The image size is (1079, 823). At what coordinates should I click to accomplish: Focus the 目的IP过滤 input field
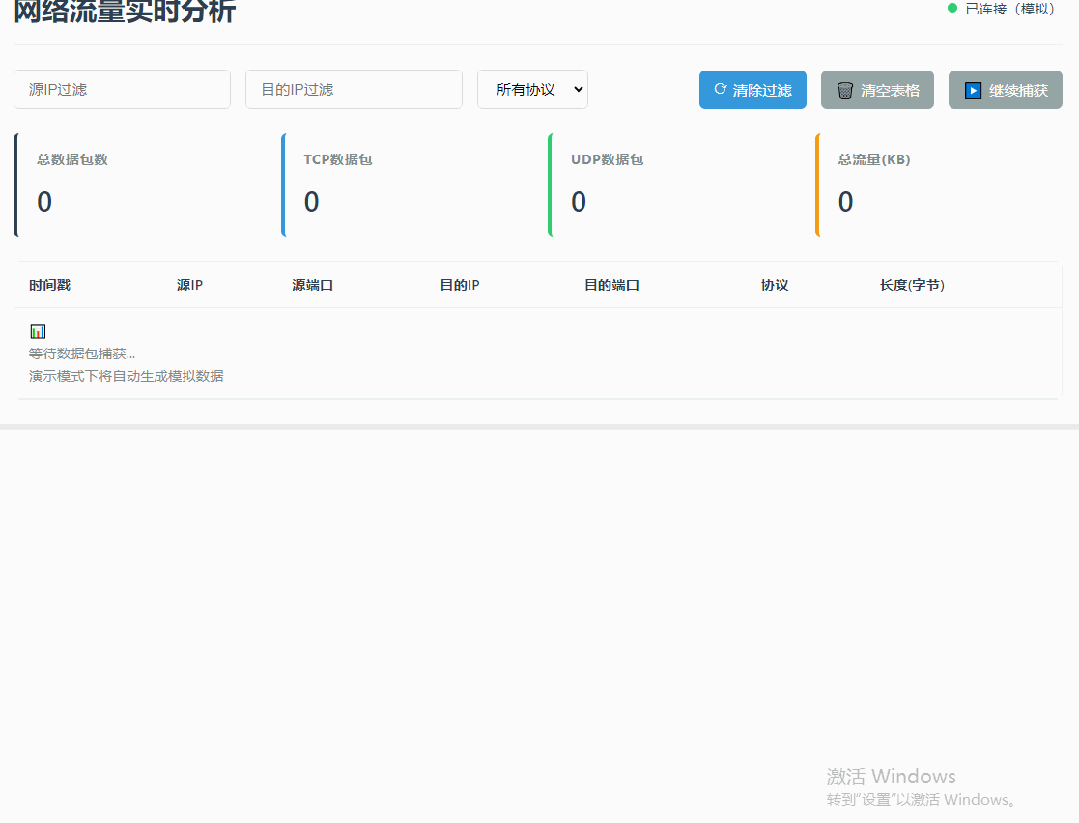click(x=353, y=90)
